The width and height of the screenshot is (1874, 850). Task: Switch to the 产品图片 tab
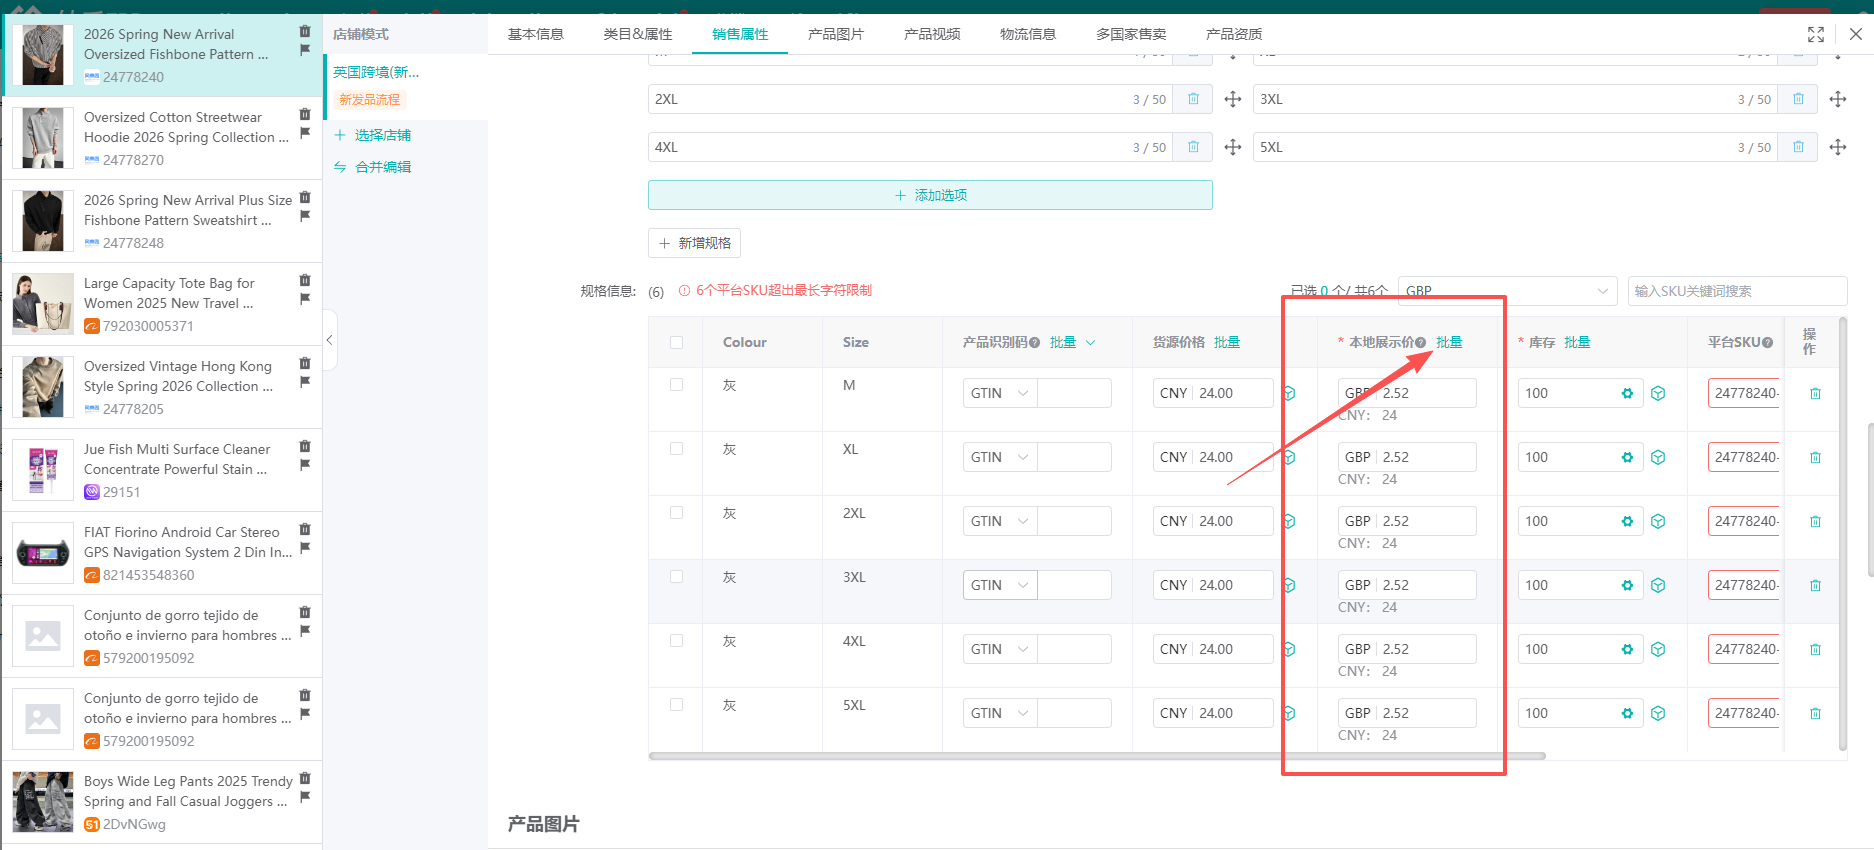[835, 34]
